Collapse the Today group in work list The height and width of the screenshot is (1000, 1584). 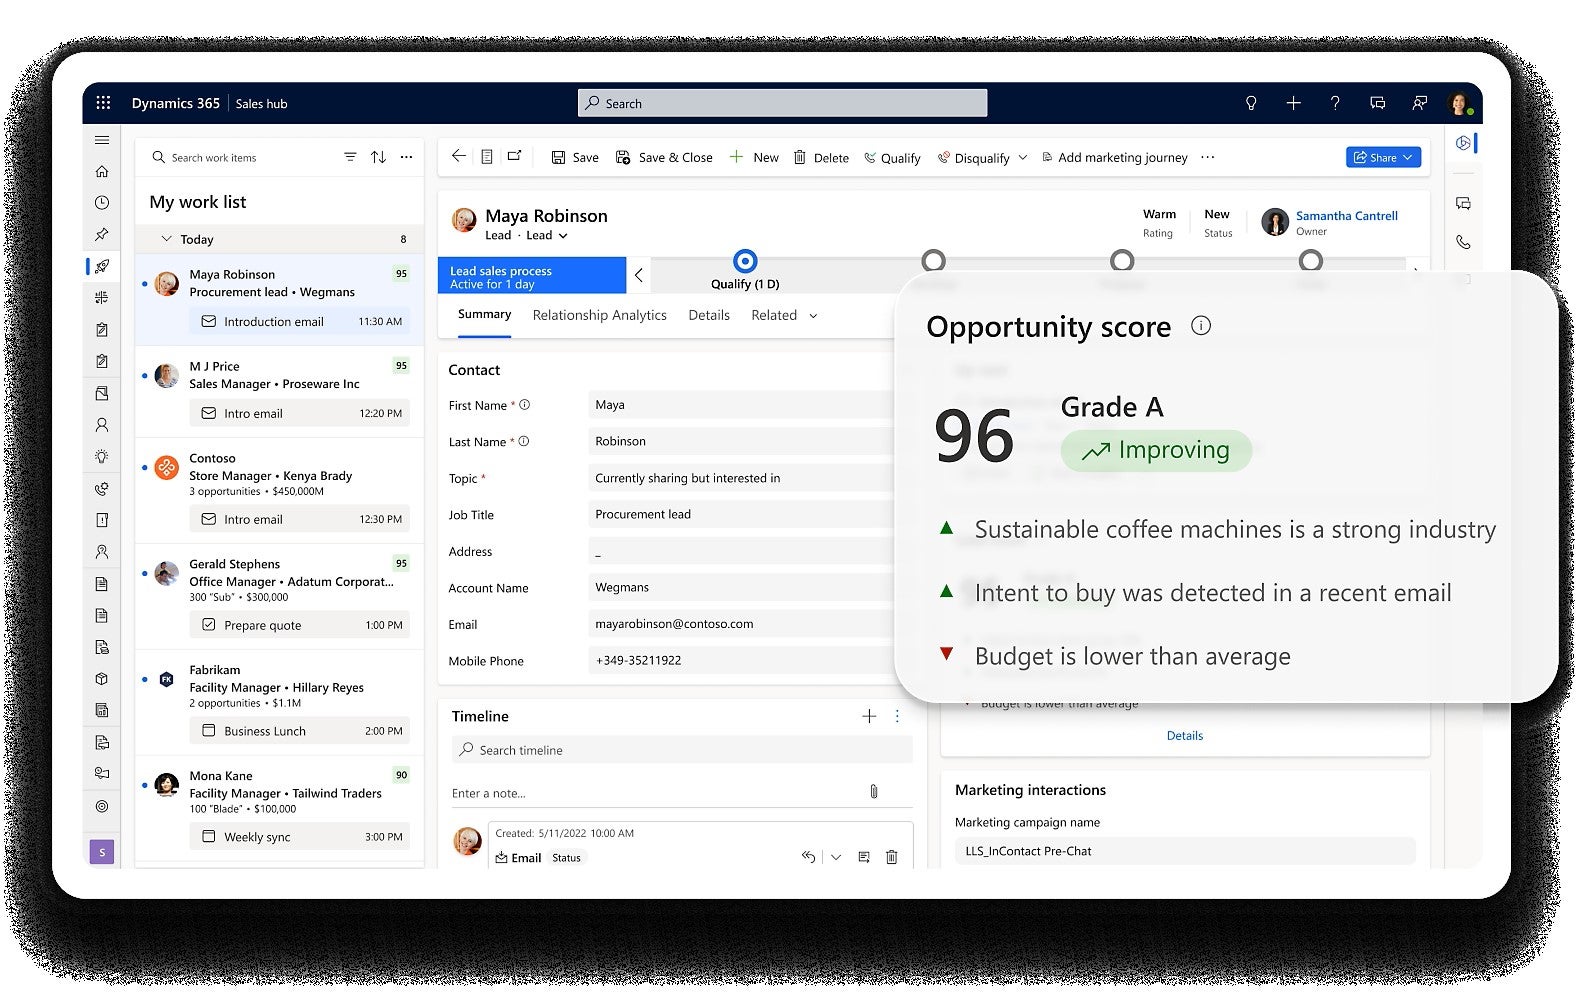[166, 239]
